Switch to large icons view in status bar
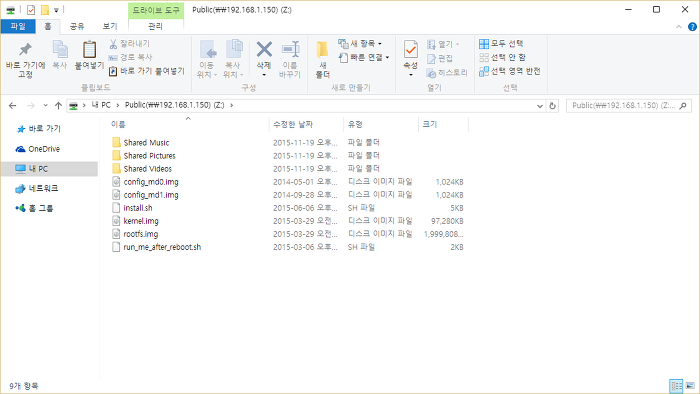The height and width of the screenshot is (394, 700). [x=690, y=386]
